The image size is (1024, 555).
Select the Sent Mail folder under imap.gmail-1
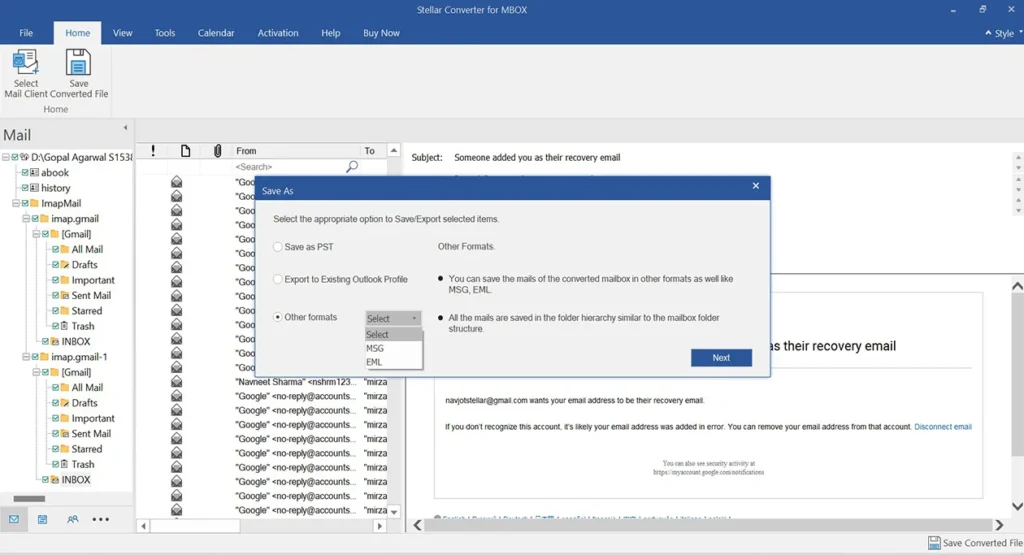pyautogui.click(x=91, y=434)
